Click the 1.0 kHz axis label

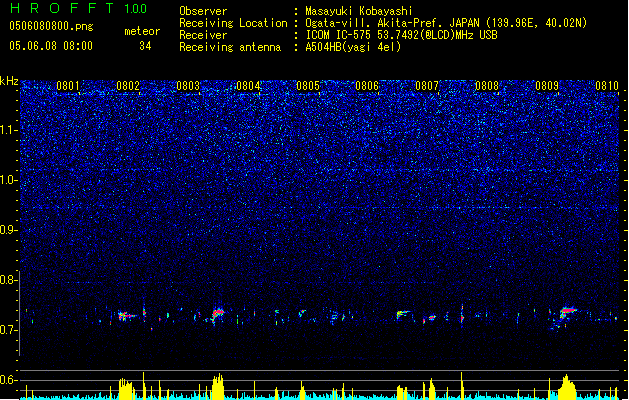pos(8,180)
